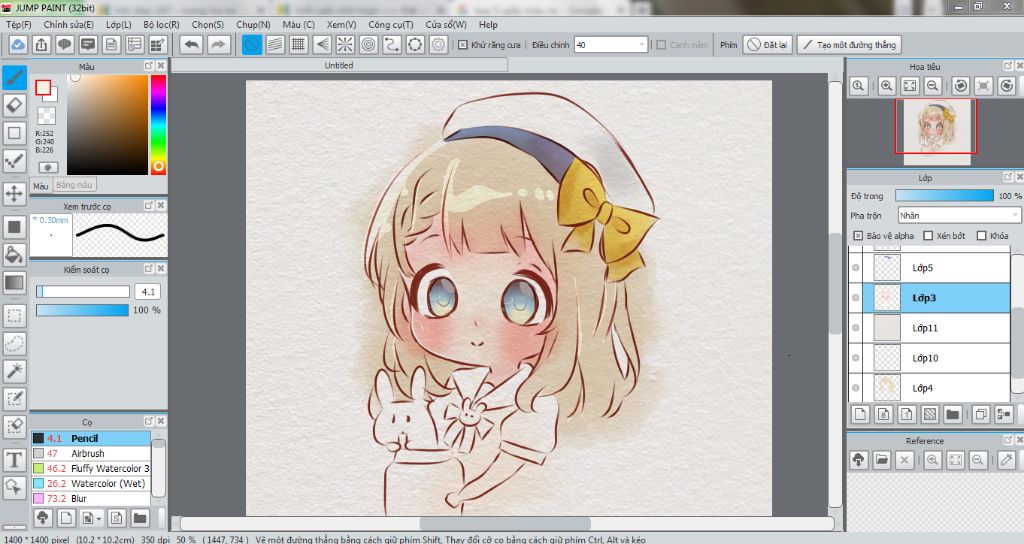The height and width of the screenshot is (544, 1024).
Task: Enable vanishing point snap guide
Action: [x=322, y=44]
